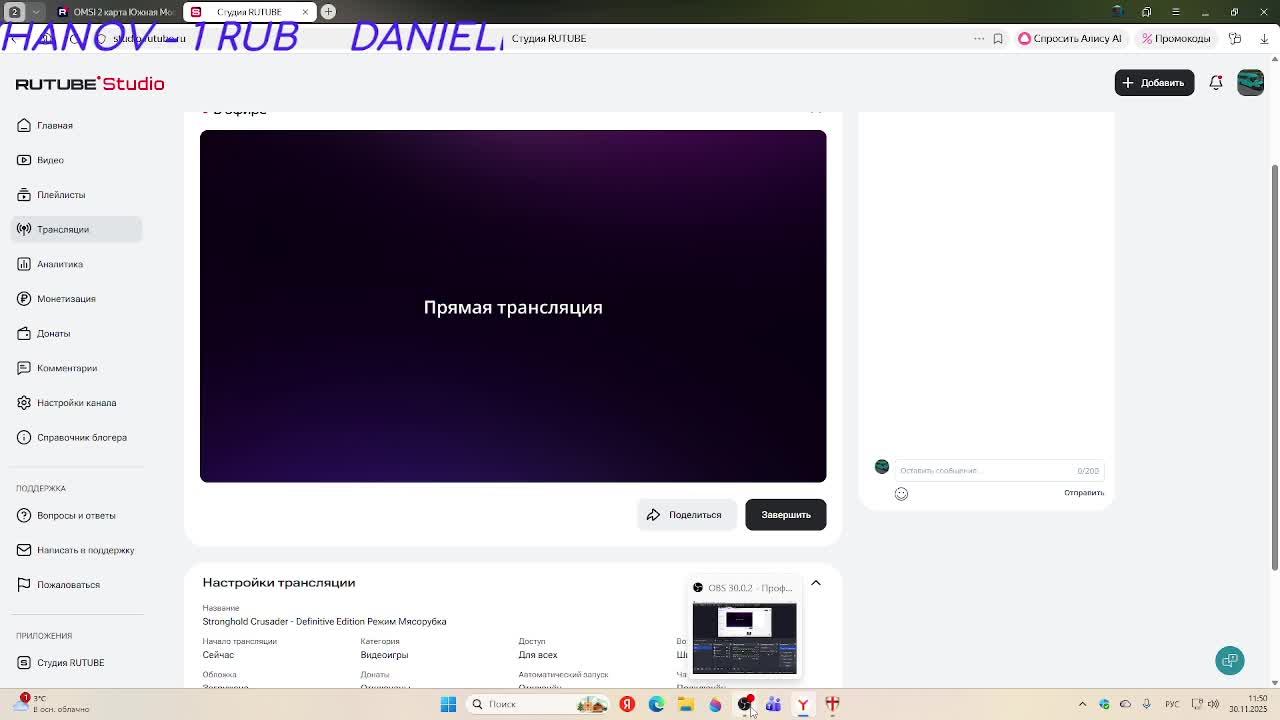Click the Аналитика chart icon in sidebar
Image resolution: width=1280 pixels, height=720 pixels.
[23, 264]
